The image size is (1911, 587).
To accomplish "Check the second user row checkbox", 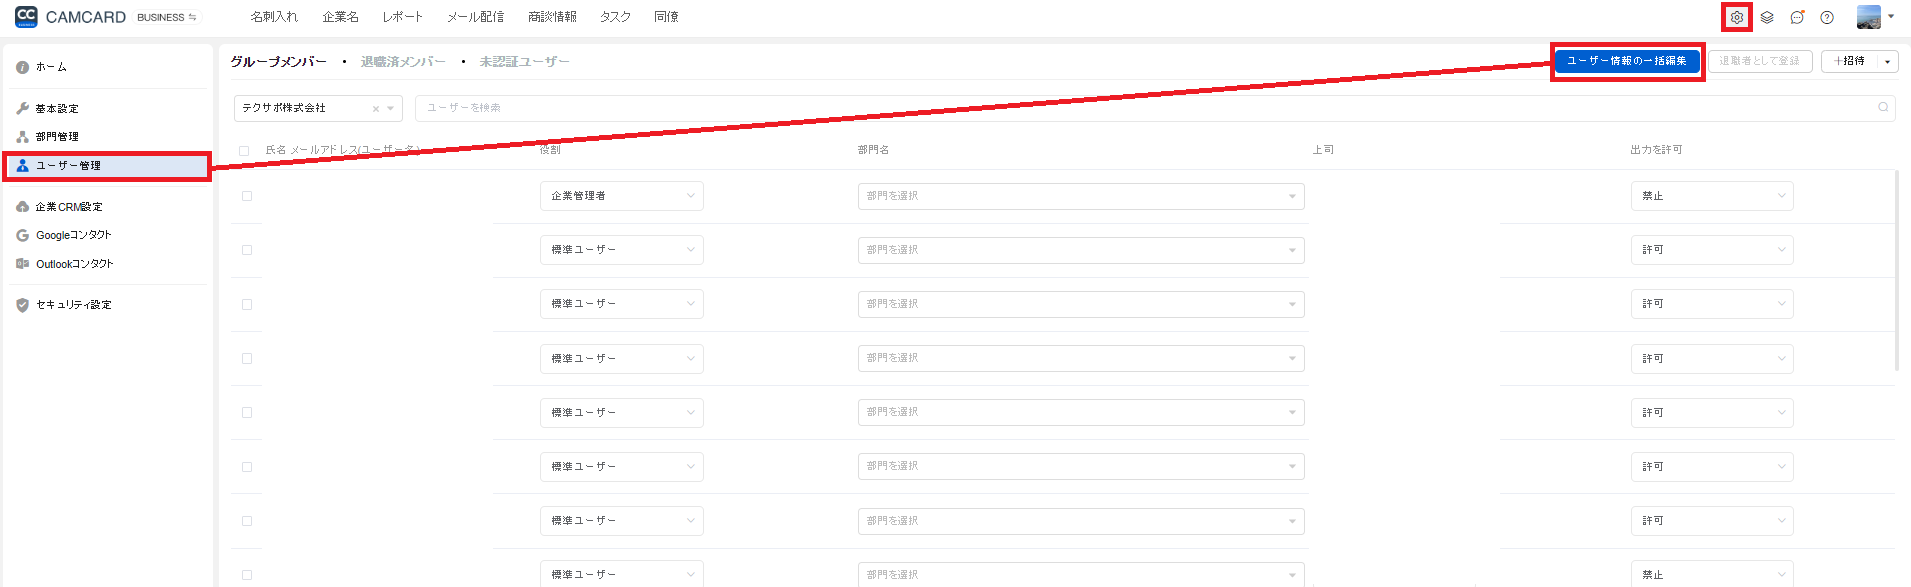I will pos(247,250).
